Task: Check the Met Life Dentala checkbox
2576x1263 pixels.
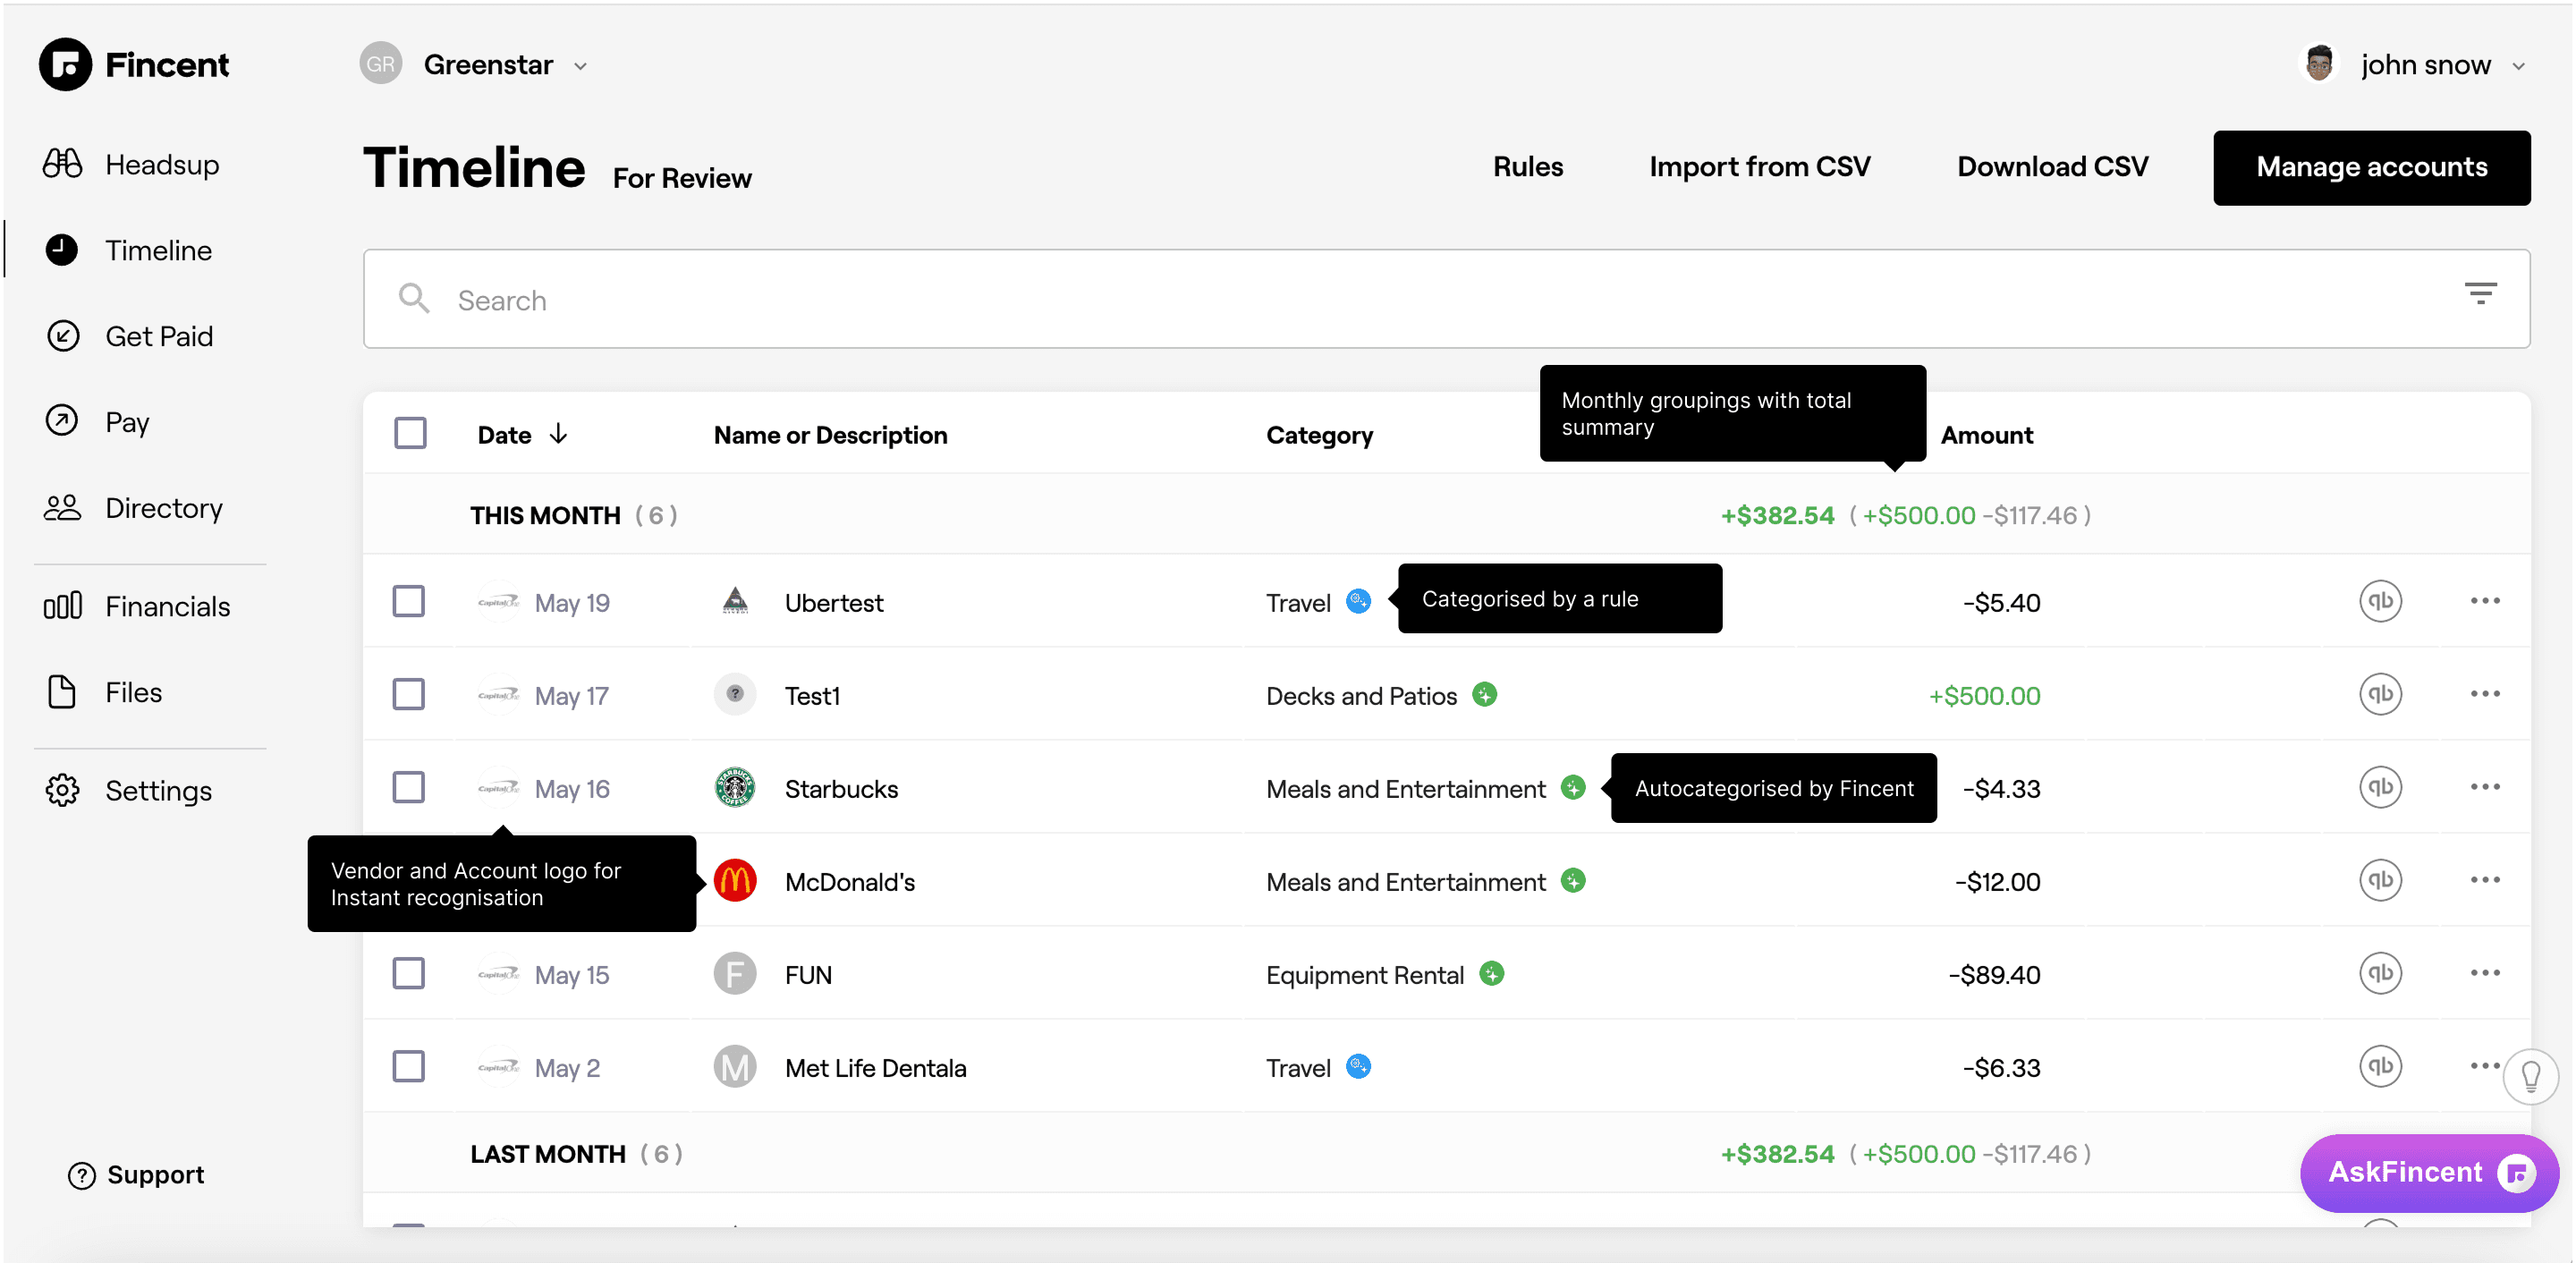Action: 408,1066
